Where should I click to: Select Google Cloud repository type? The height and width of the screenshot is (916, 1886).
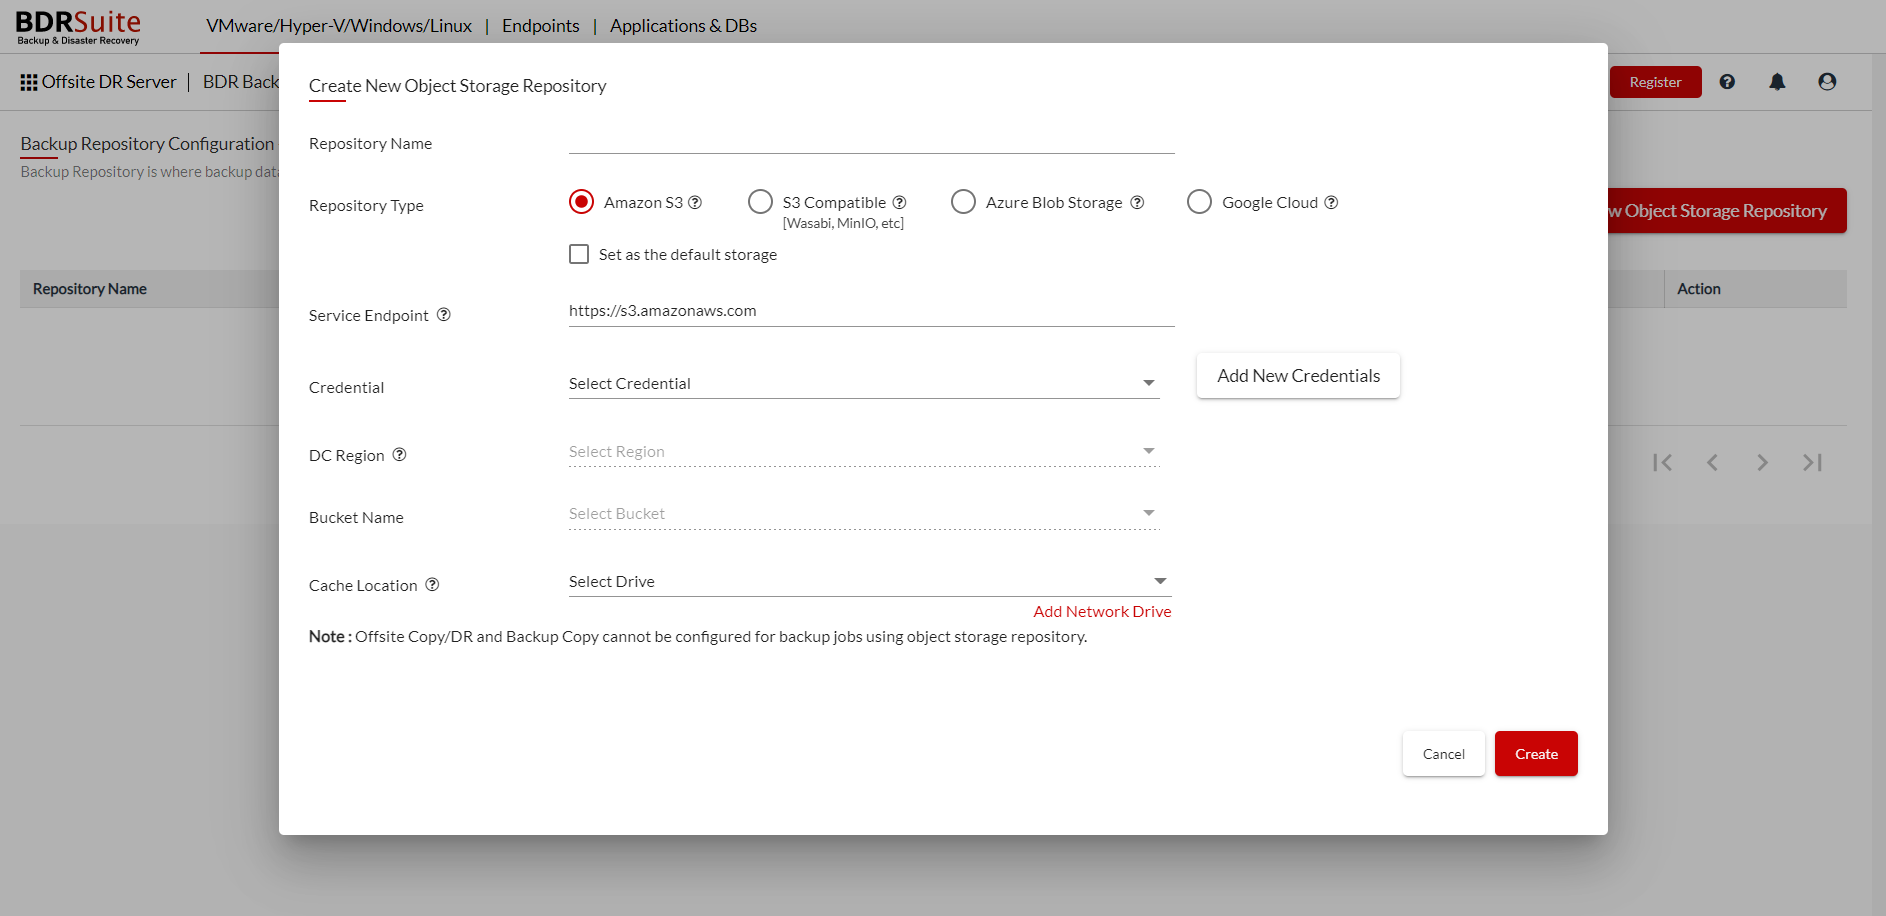point(1199,202)
